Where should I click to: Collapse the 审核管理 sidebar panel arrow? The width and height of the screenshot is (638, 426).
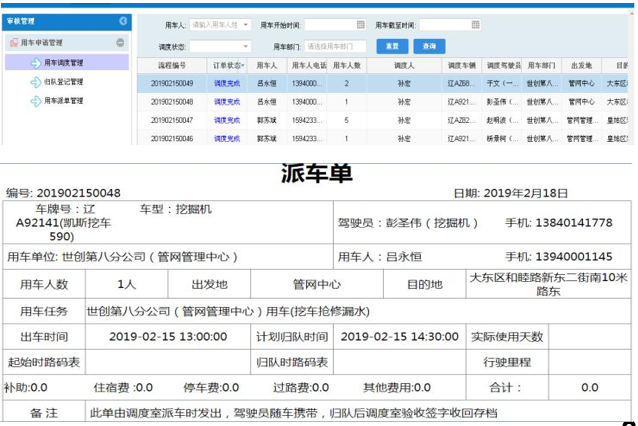tap(123, 21)
